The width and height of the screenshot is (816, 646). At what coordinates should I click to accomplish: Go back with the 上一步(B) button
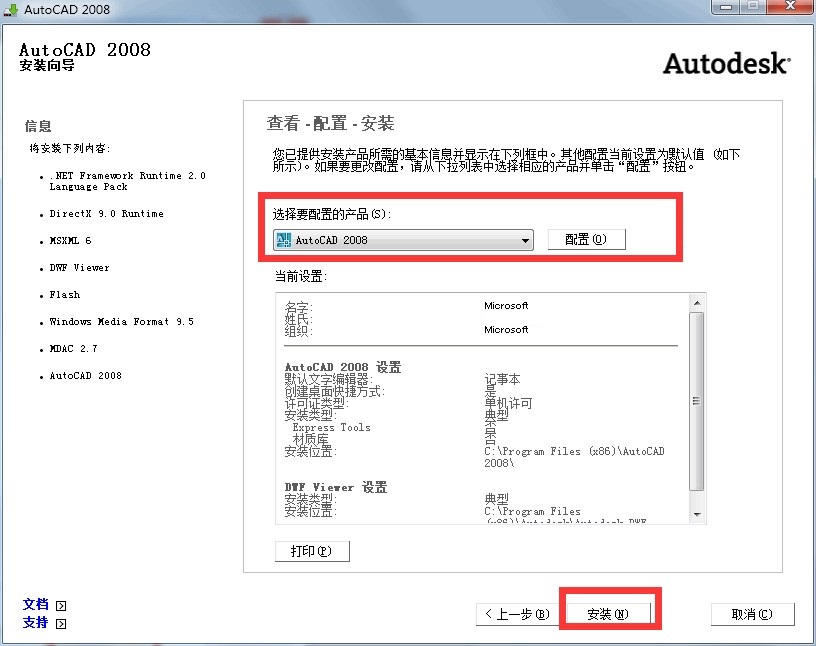516,614
